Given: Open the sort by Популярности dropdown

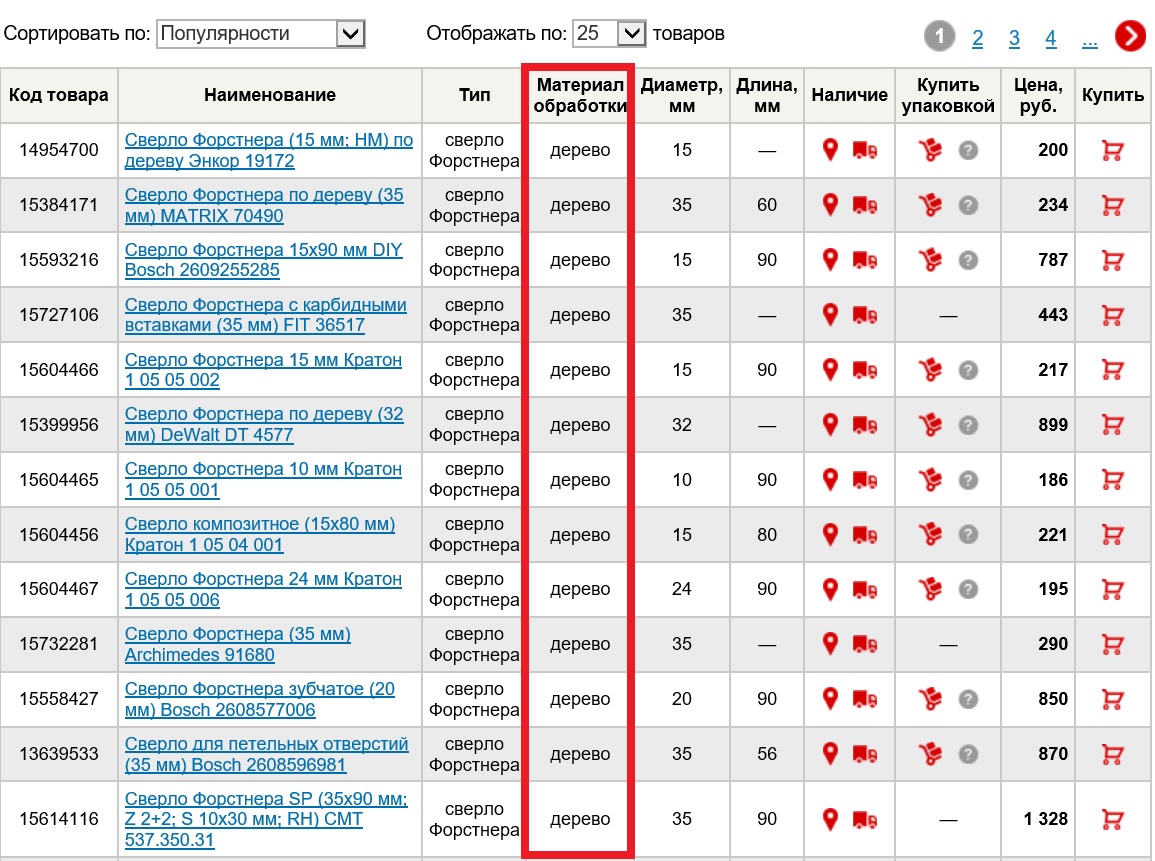Looking at the screenshot, I should 261,34.
